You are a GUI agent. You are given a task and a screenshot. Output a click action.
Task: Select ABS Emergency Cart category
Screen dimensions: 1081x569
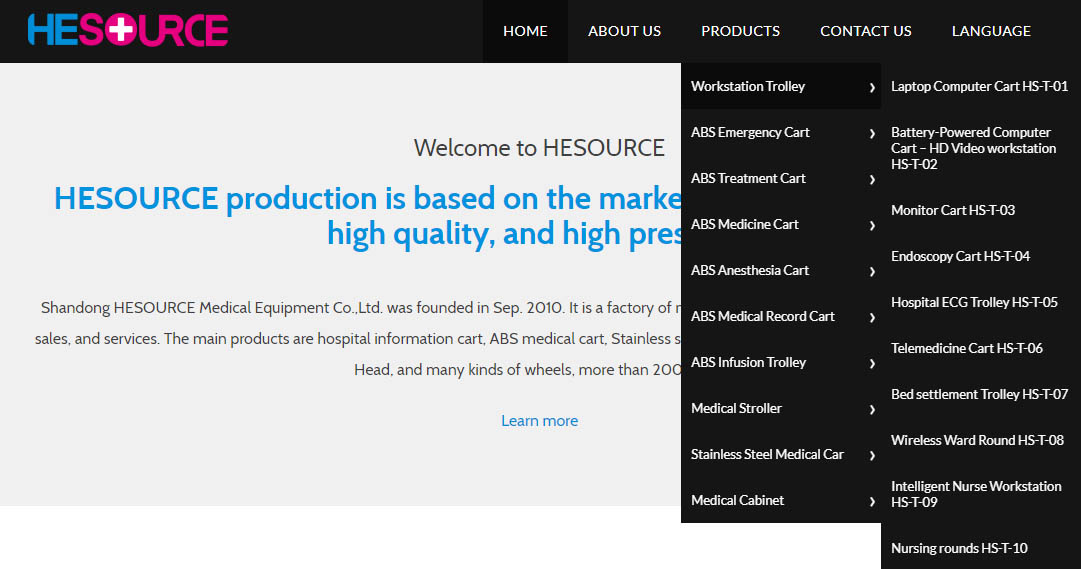(781, 132)
